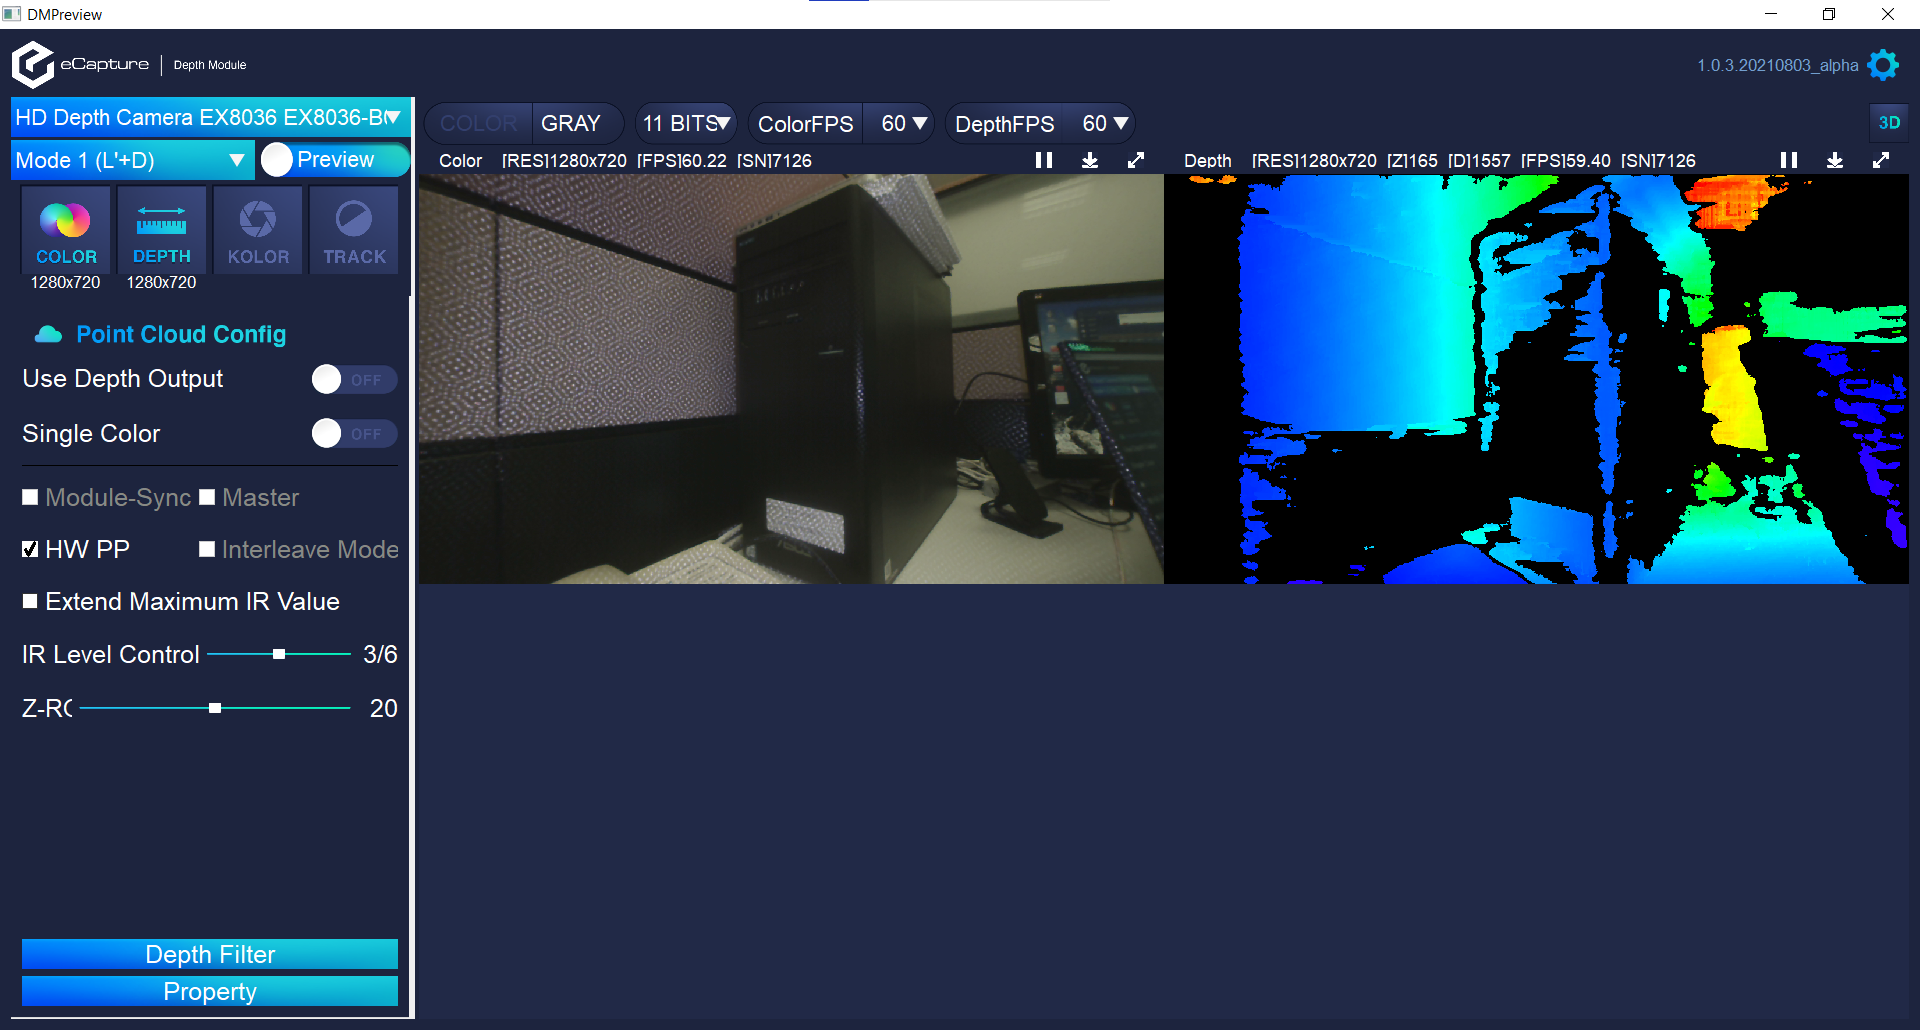Image resolution: width=1920 pixels, height=1030 pixels.
Task: Open the Property panel
Action: click(209, 991)
